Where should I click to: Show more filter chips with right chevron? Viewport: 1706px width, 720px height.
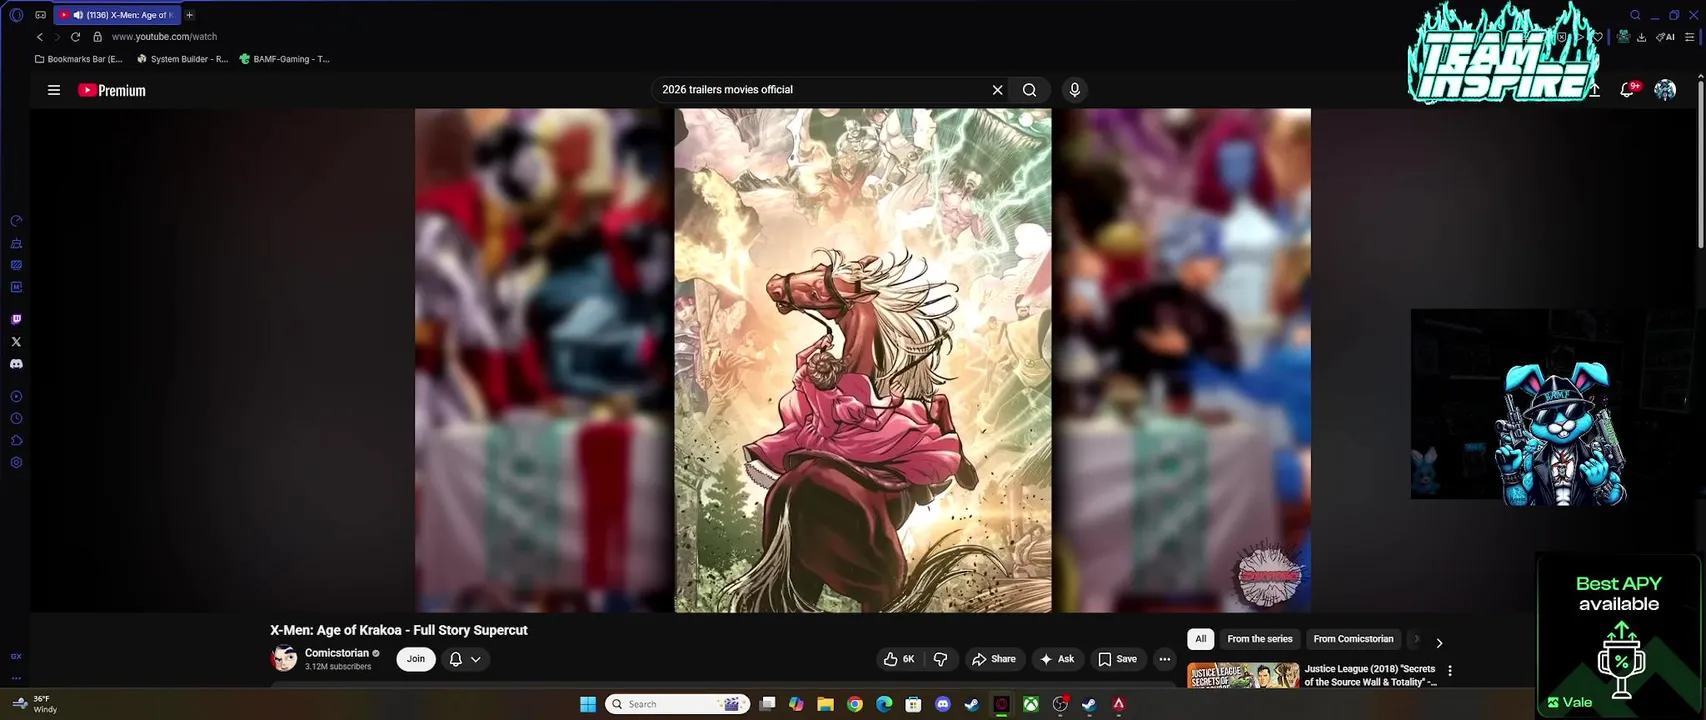point(1439,643)
